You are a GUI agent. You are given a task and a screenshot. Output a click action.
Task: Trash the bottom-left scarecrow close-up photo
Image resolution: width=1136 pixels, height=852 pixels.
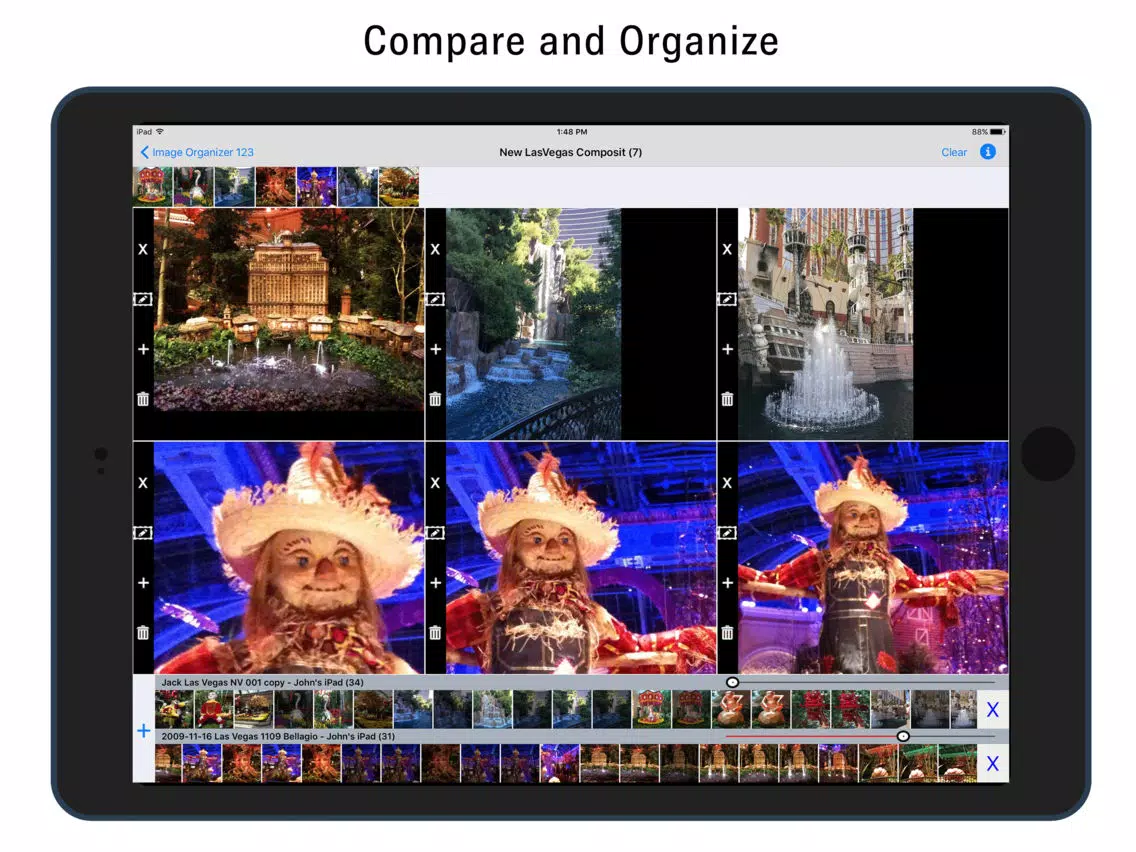143,633
